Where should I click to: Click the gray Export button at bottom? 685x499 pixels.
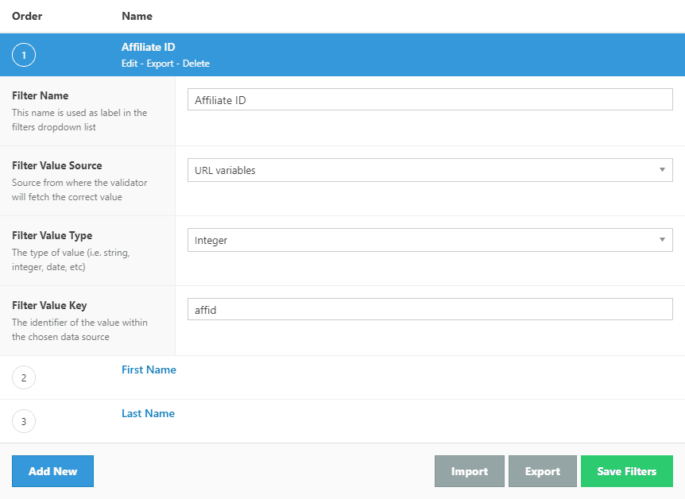pos(542,472)
